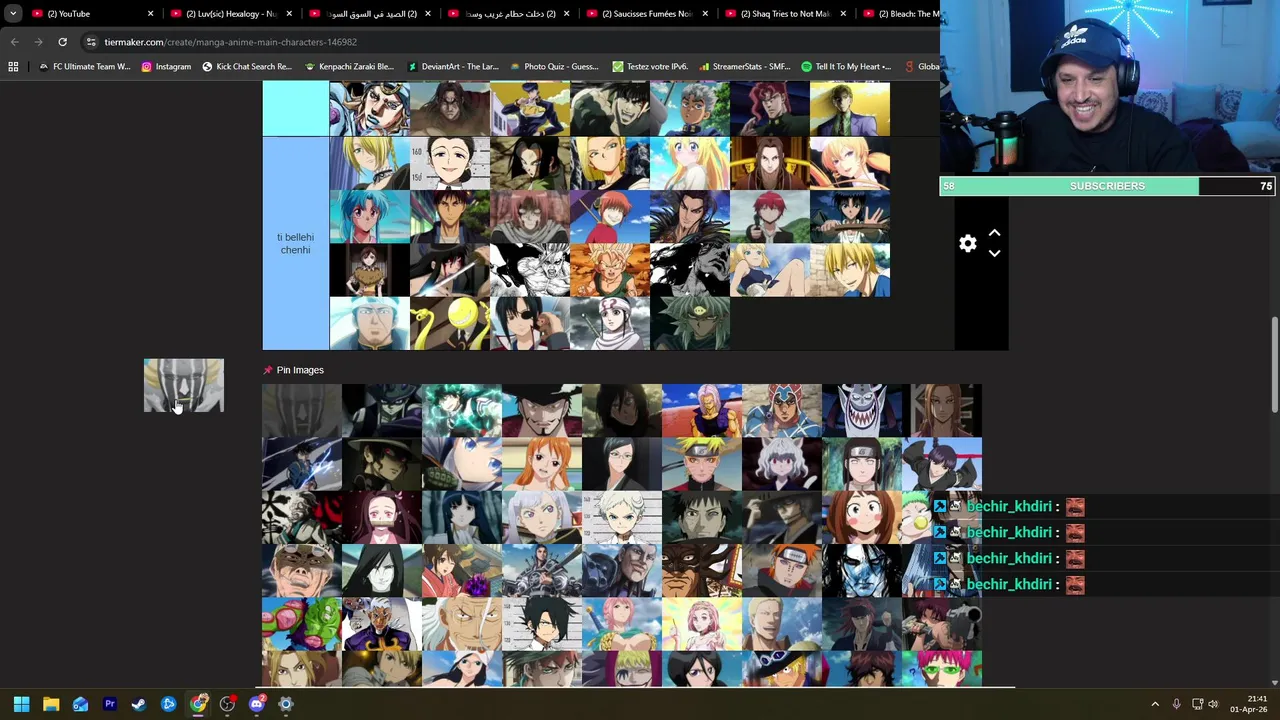Click the Pin Images label
1280x720 pixels.
300,370
